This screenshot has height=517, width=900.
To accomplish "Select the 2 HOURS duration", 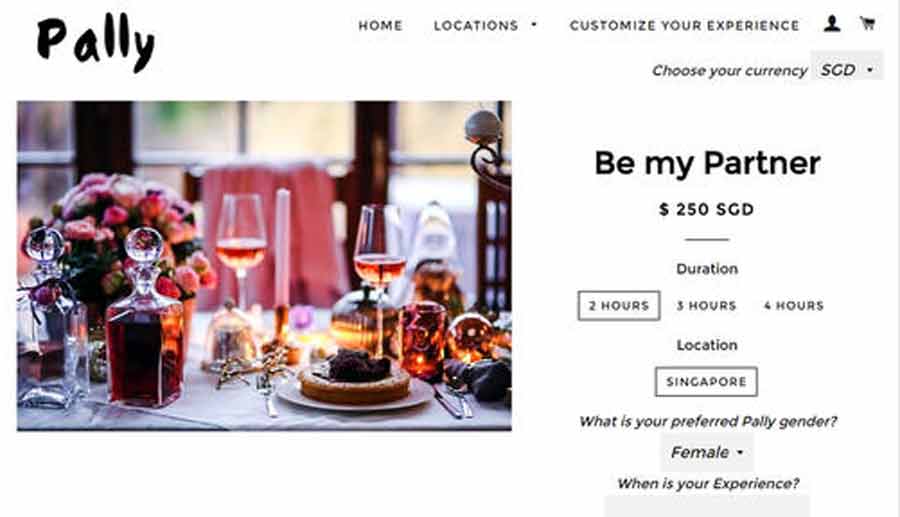I will click(x=618, y=306).
